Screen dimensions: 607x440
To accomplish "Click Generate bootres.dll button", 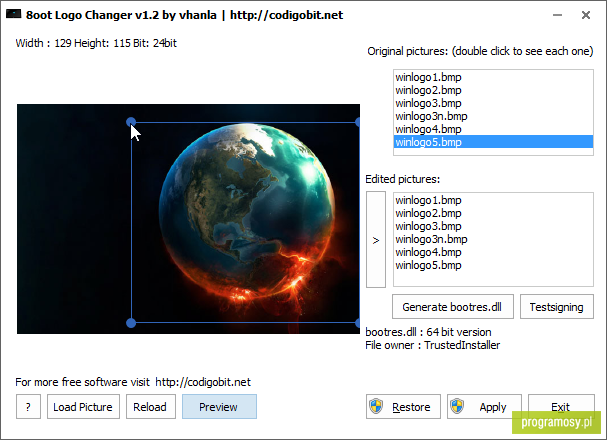I will pyautogui.click(x=453, y=307).
